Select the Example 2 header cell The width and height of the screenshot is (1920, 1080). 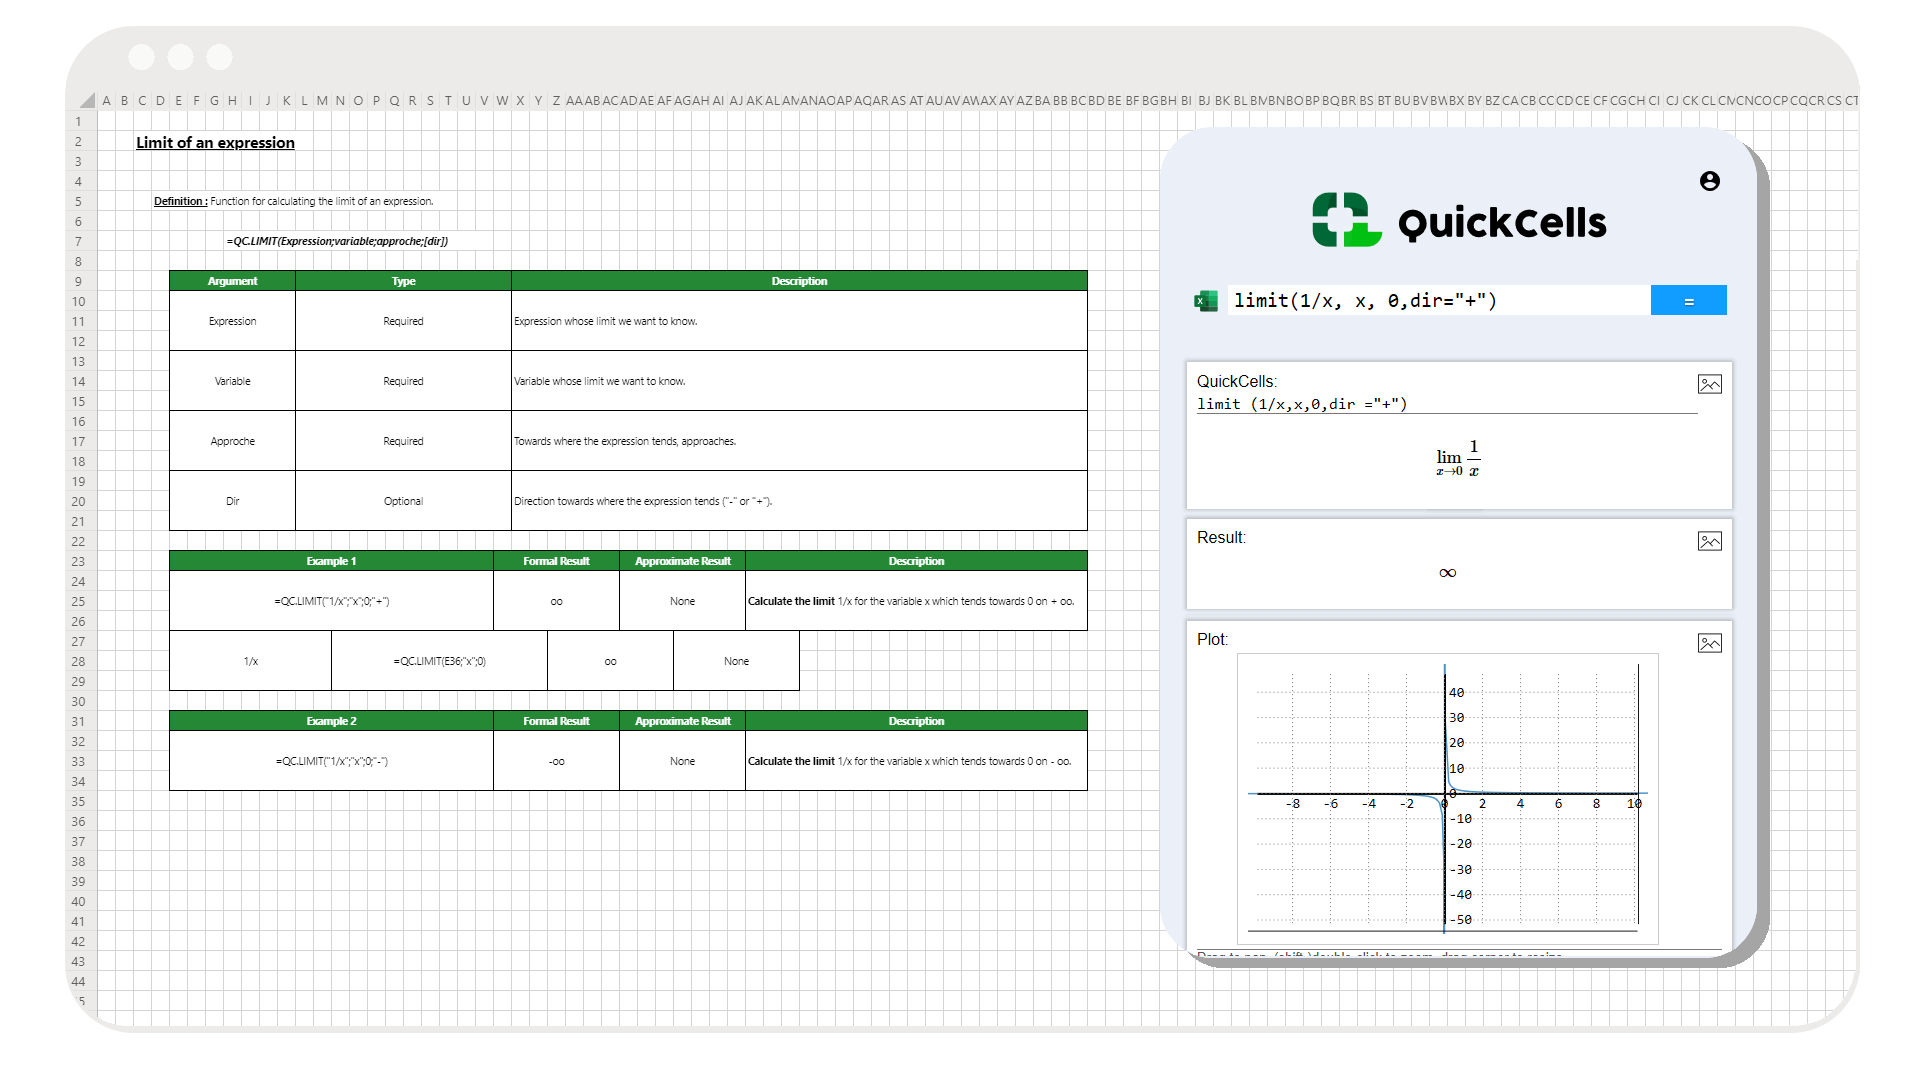[330, 721]
